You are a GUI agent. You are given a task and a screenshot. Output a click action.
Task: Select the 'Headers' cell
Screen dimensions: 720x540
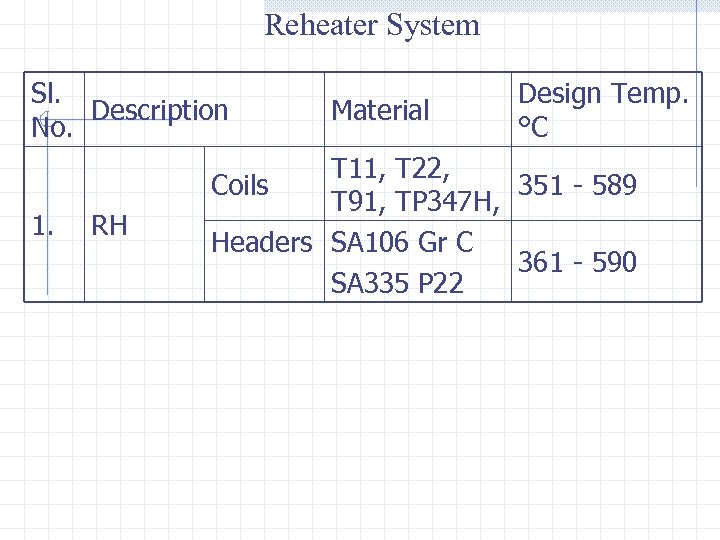[264, 261]
